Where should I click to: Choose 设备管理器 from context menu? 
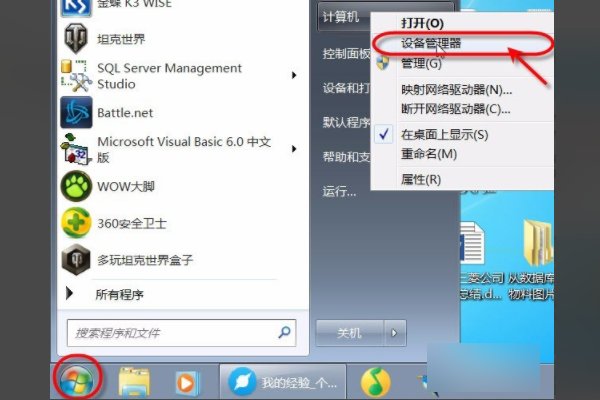[431, 43]
